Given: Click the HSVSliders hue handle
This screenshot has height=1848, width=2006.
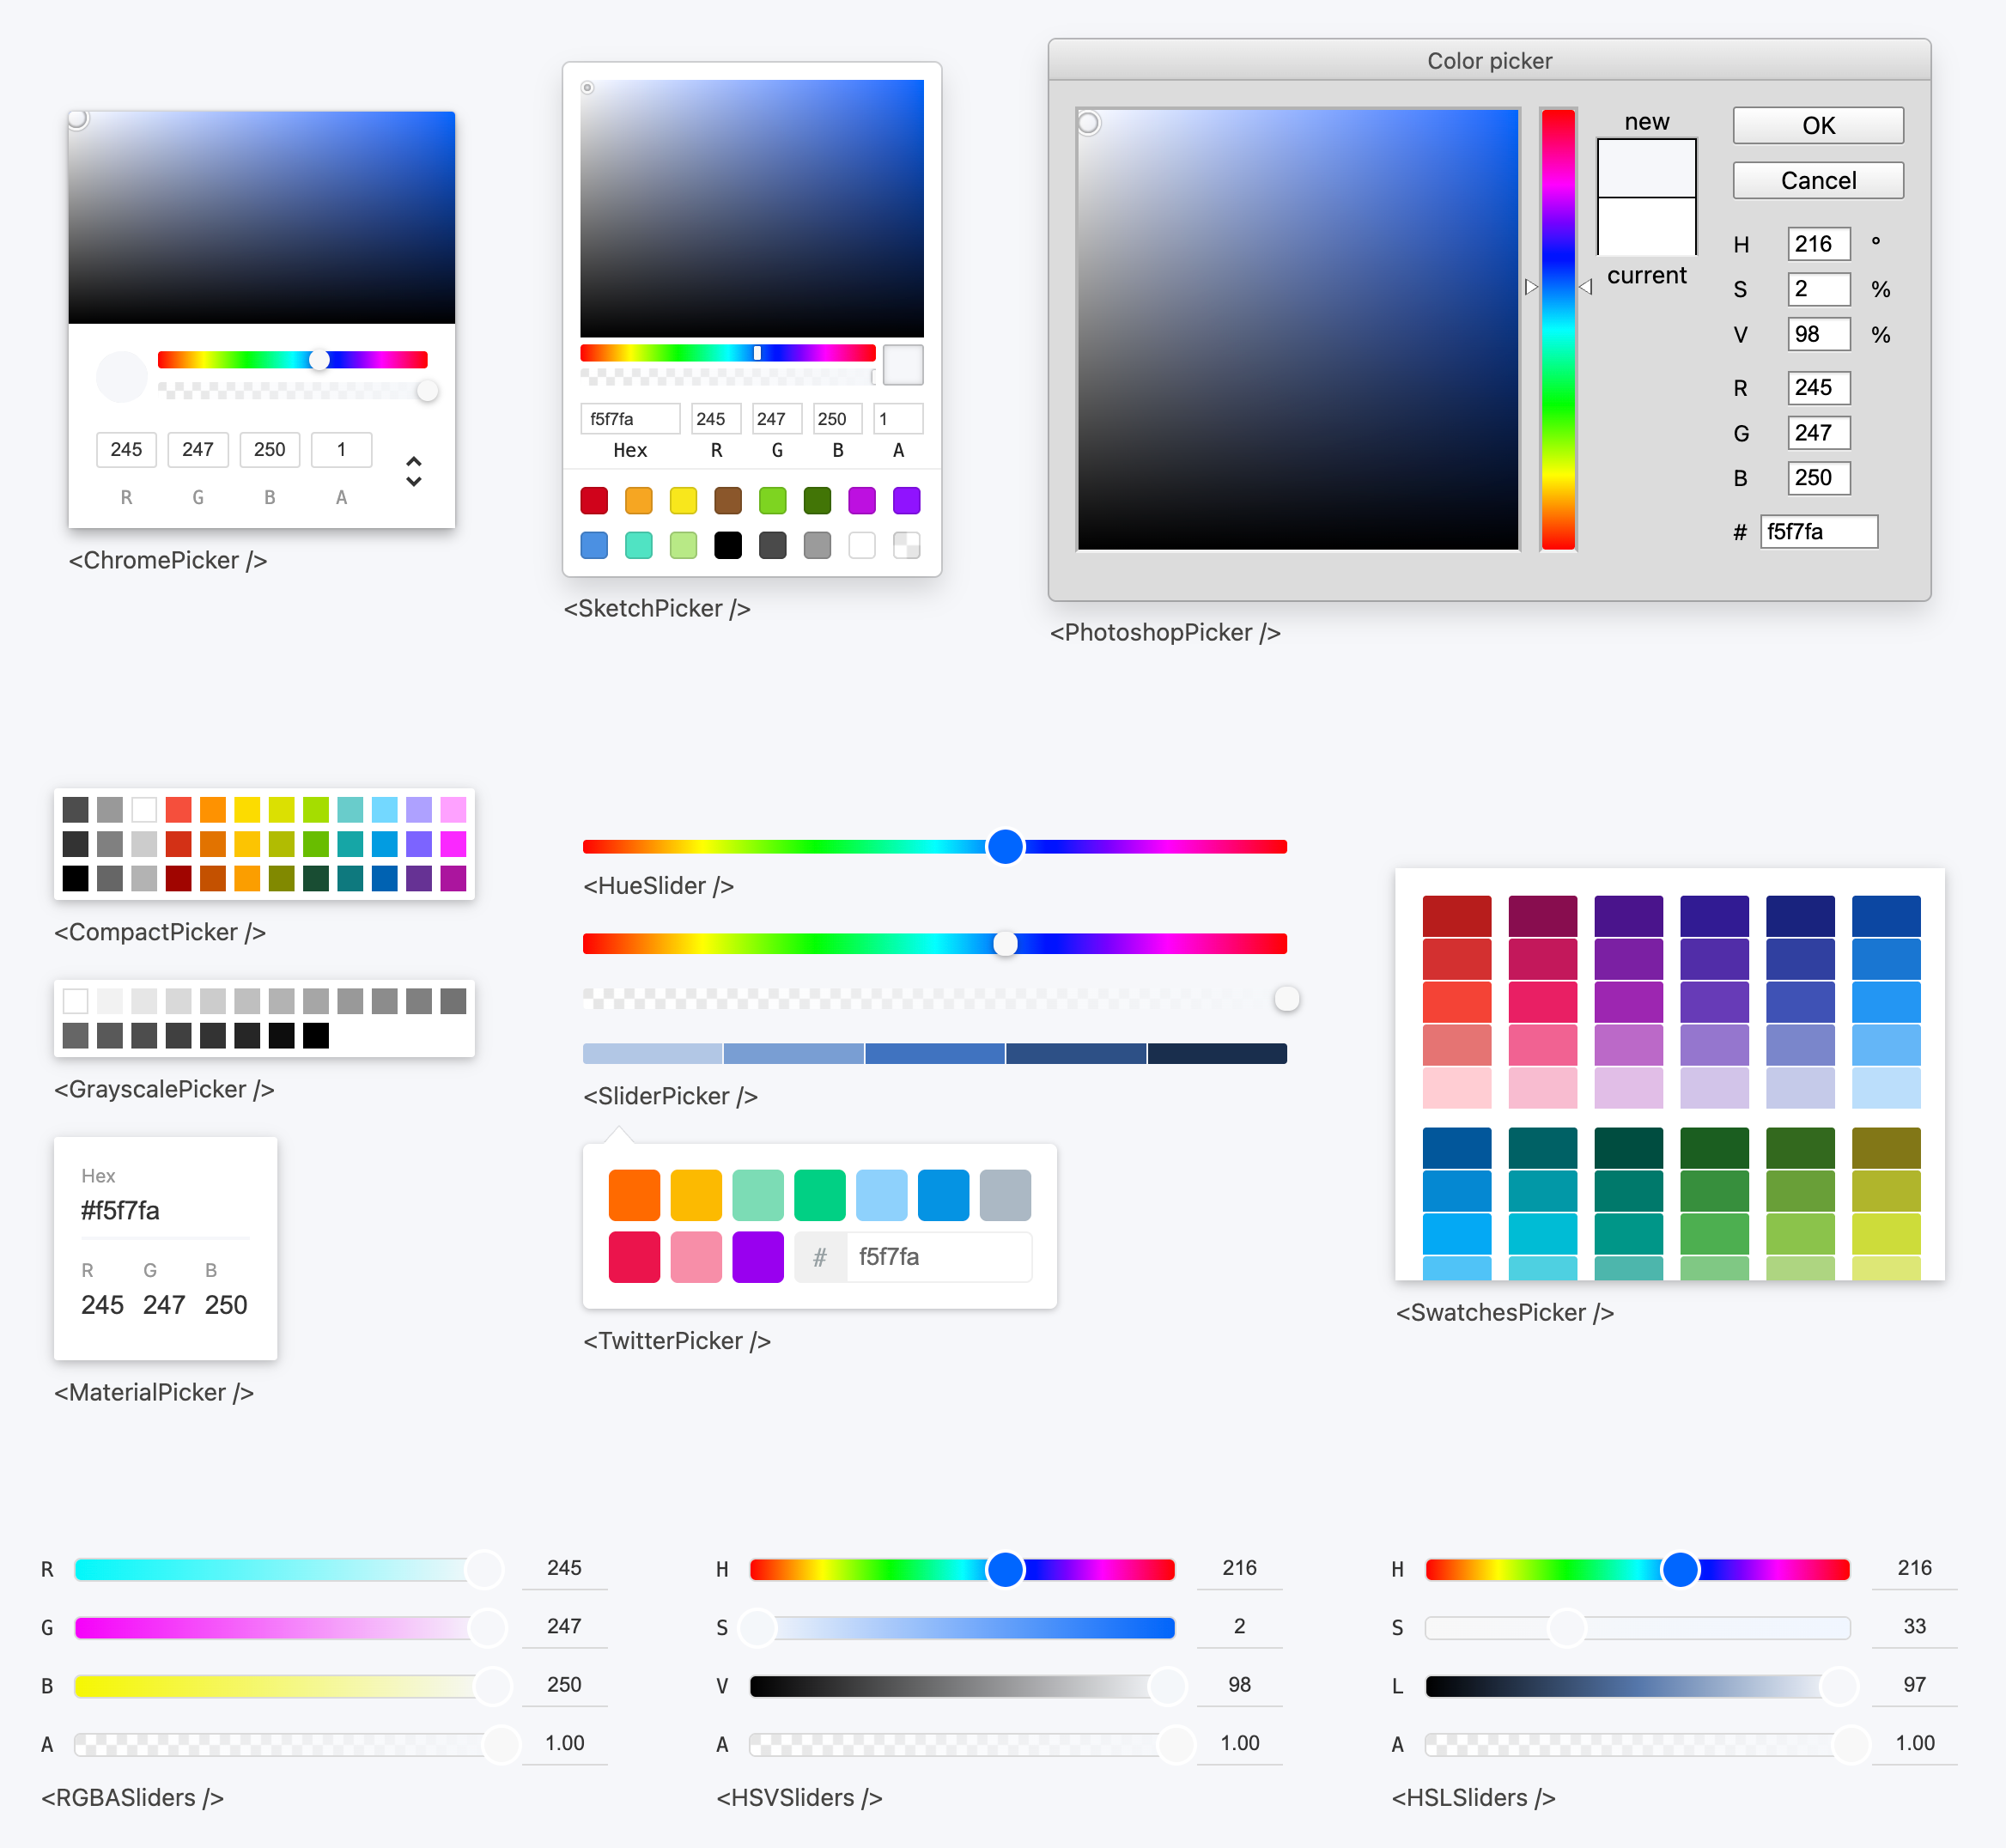Looking at the screenshot, I should coord(1005,1569).
